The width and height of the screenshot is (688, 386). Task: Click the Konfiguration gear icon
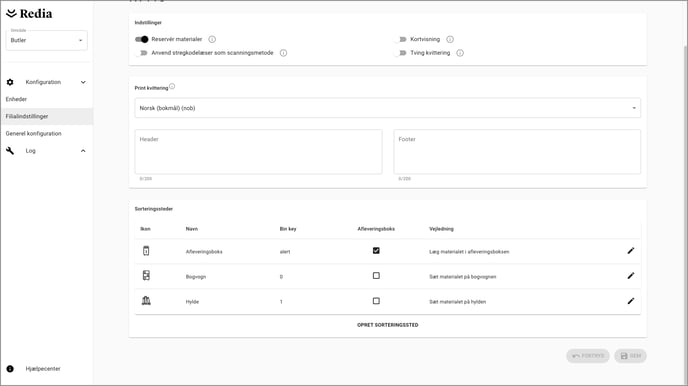point(10,82)
